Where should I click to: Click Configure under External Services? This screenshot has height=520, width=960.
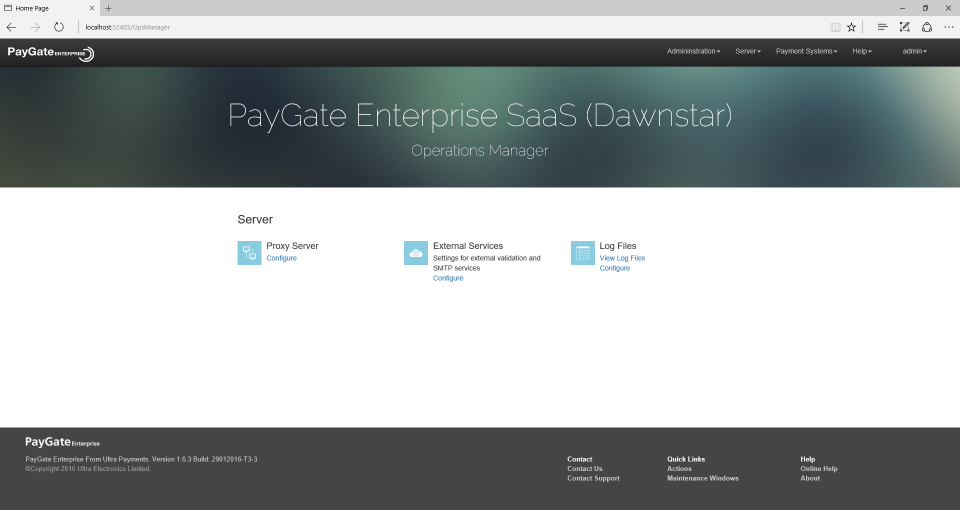(x=448, y=278)
